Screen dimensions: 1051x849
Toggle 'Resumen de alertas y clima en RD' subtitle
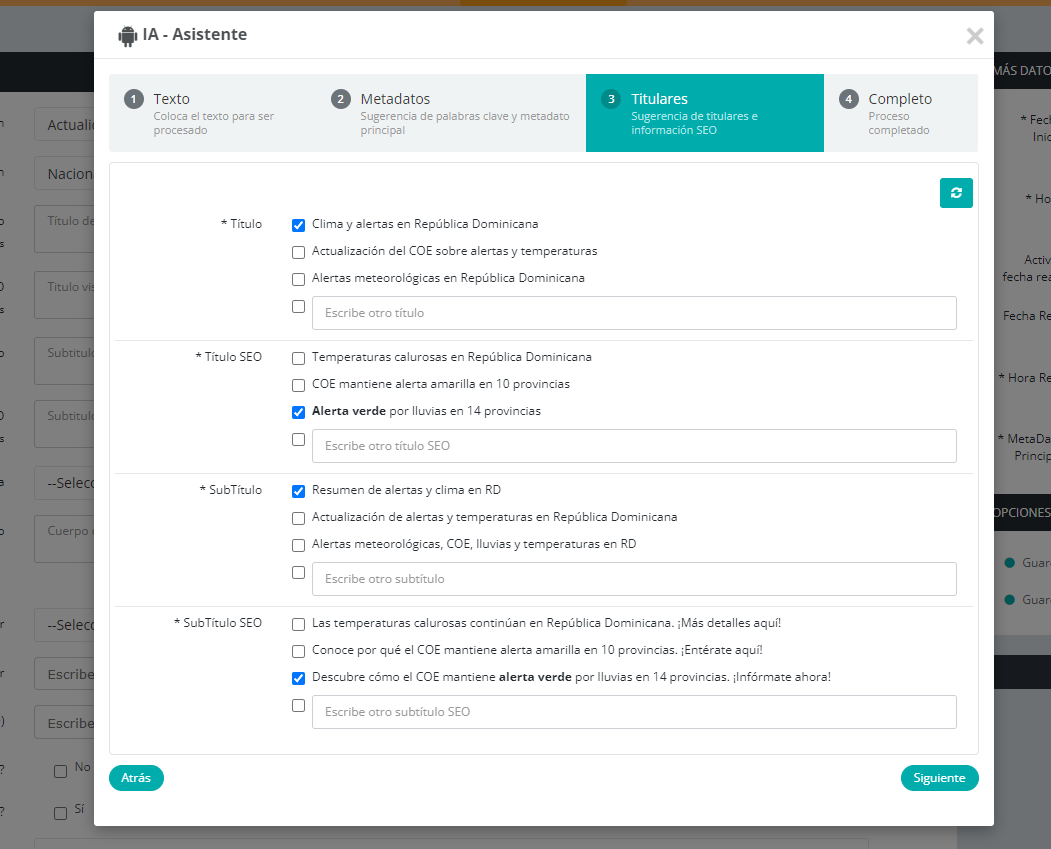[298, 491]
